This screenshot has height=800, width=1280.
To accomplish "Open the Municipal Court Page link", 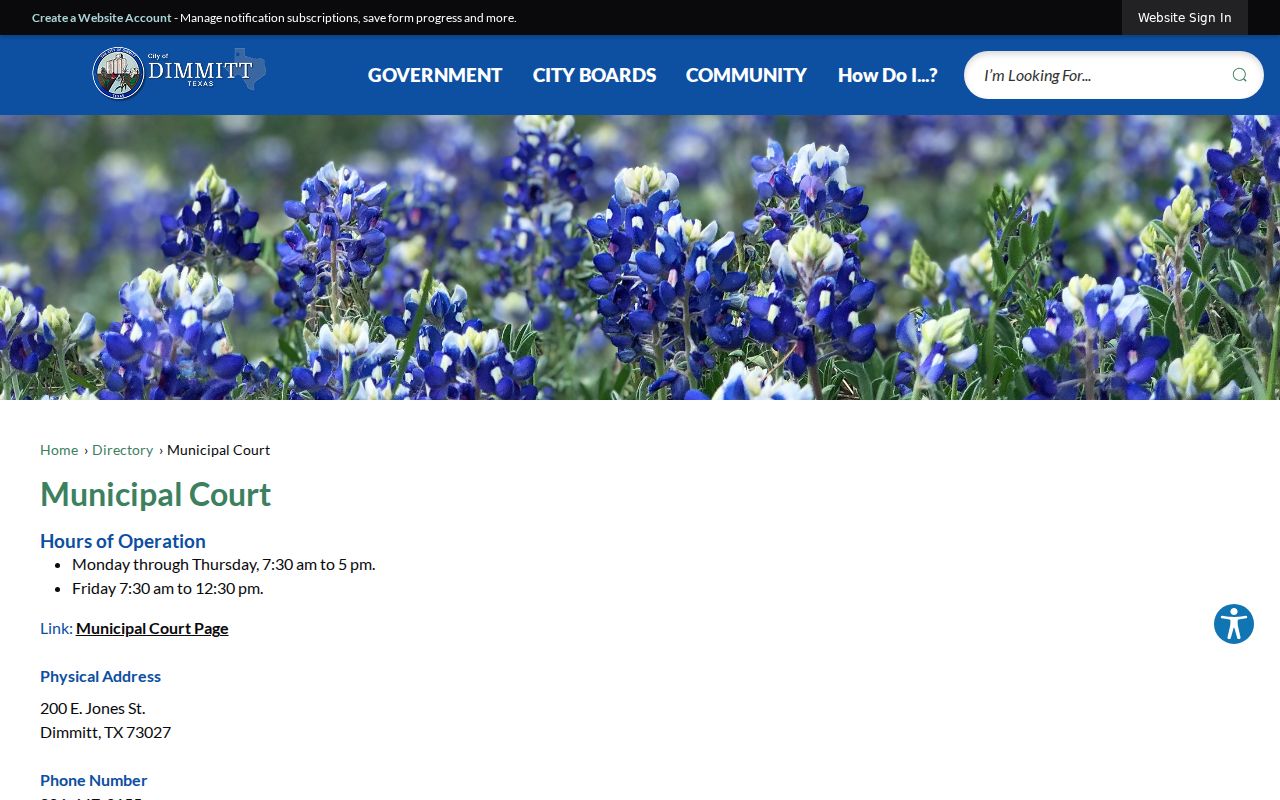I will coord(152,628).
